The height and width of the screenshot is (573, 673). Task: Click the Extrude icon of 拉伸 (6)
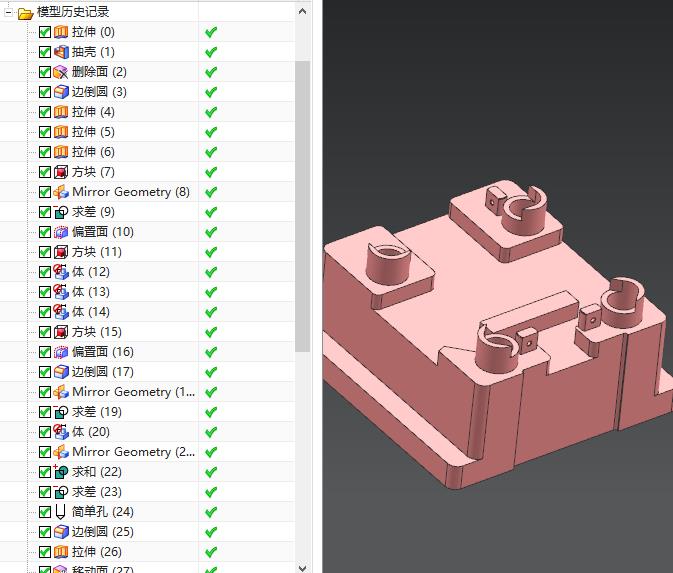pyautogui.click(x=61, y=152)
